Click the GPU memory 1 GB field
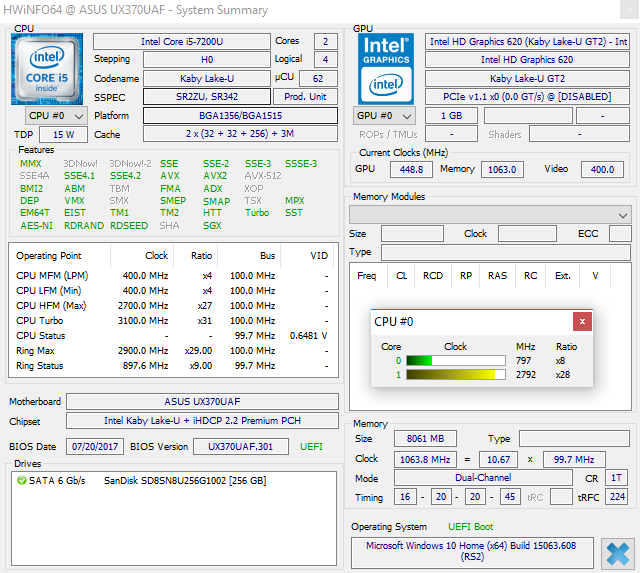Viewport: 640px width, 573px height. pyautogui.click(x=451, y=116)
